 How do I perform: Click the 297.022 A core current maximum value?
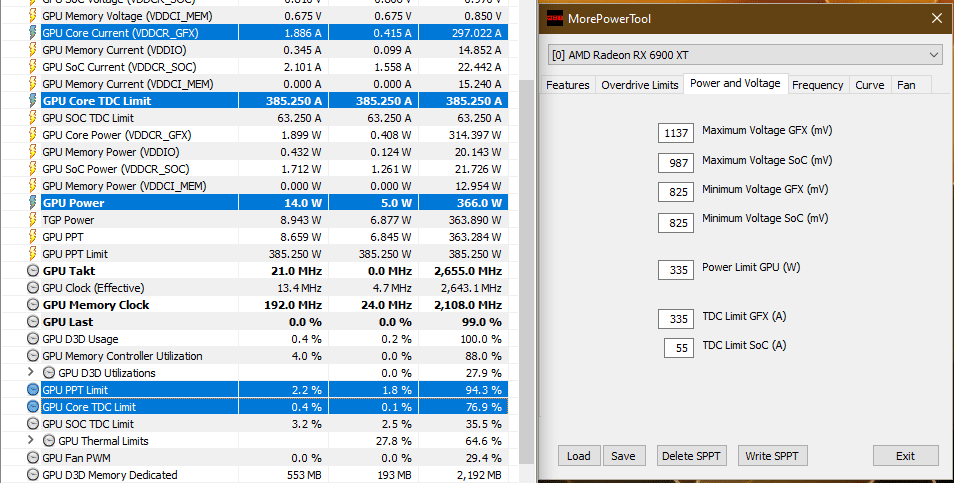click(x=476, y=33)
